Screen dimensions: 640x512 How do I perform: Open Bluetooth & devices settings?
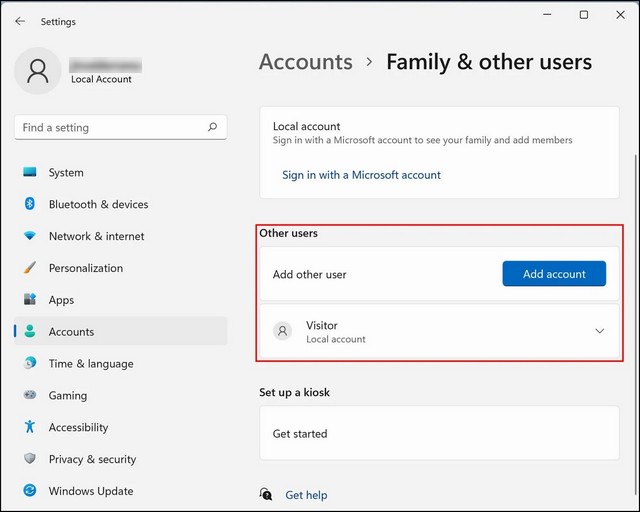coord(120,204)
